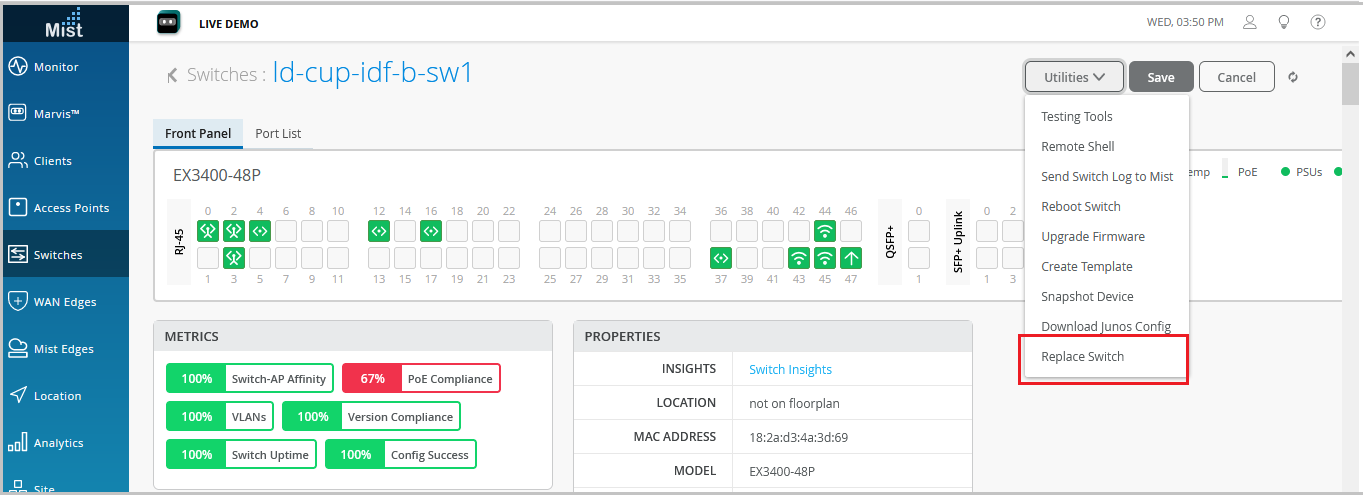Image resolution: width=1363 pixels, height=495 pixels.
Task: Open the Monitor section icon
Action: click(x=17, y=67)
